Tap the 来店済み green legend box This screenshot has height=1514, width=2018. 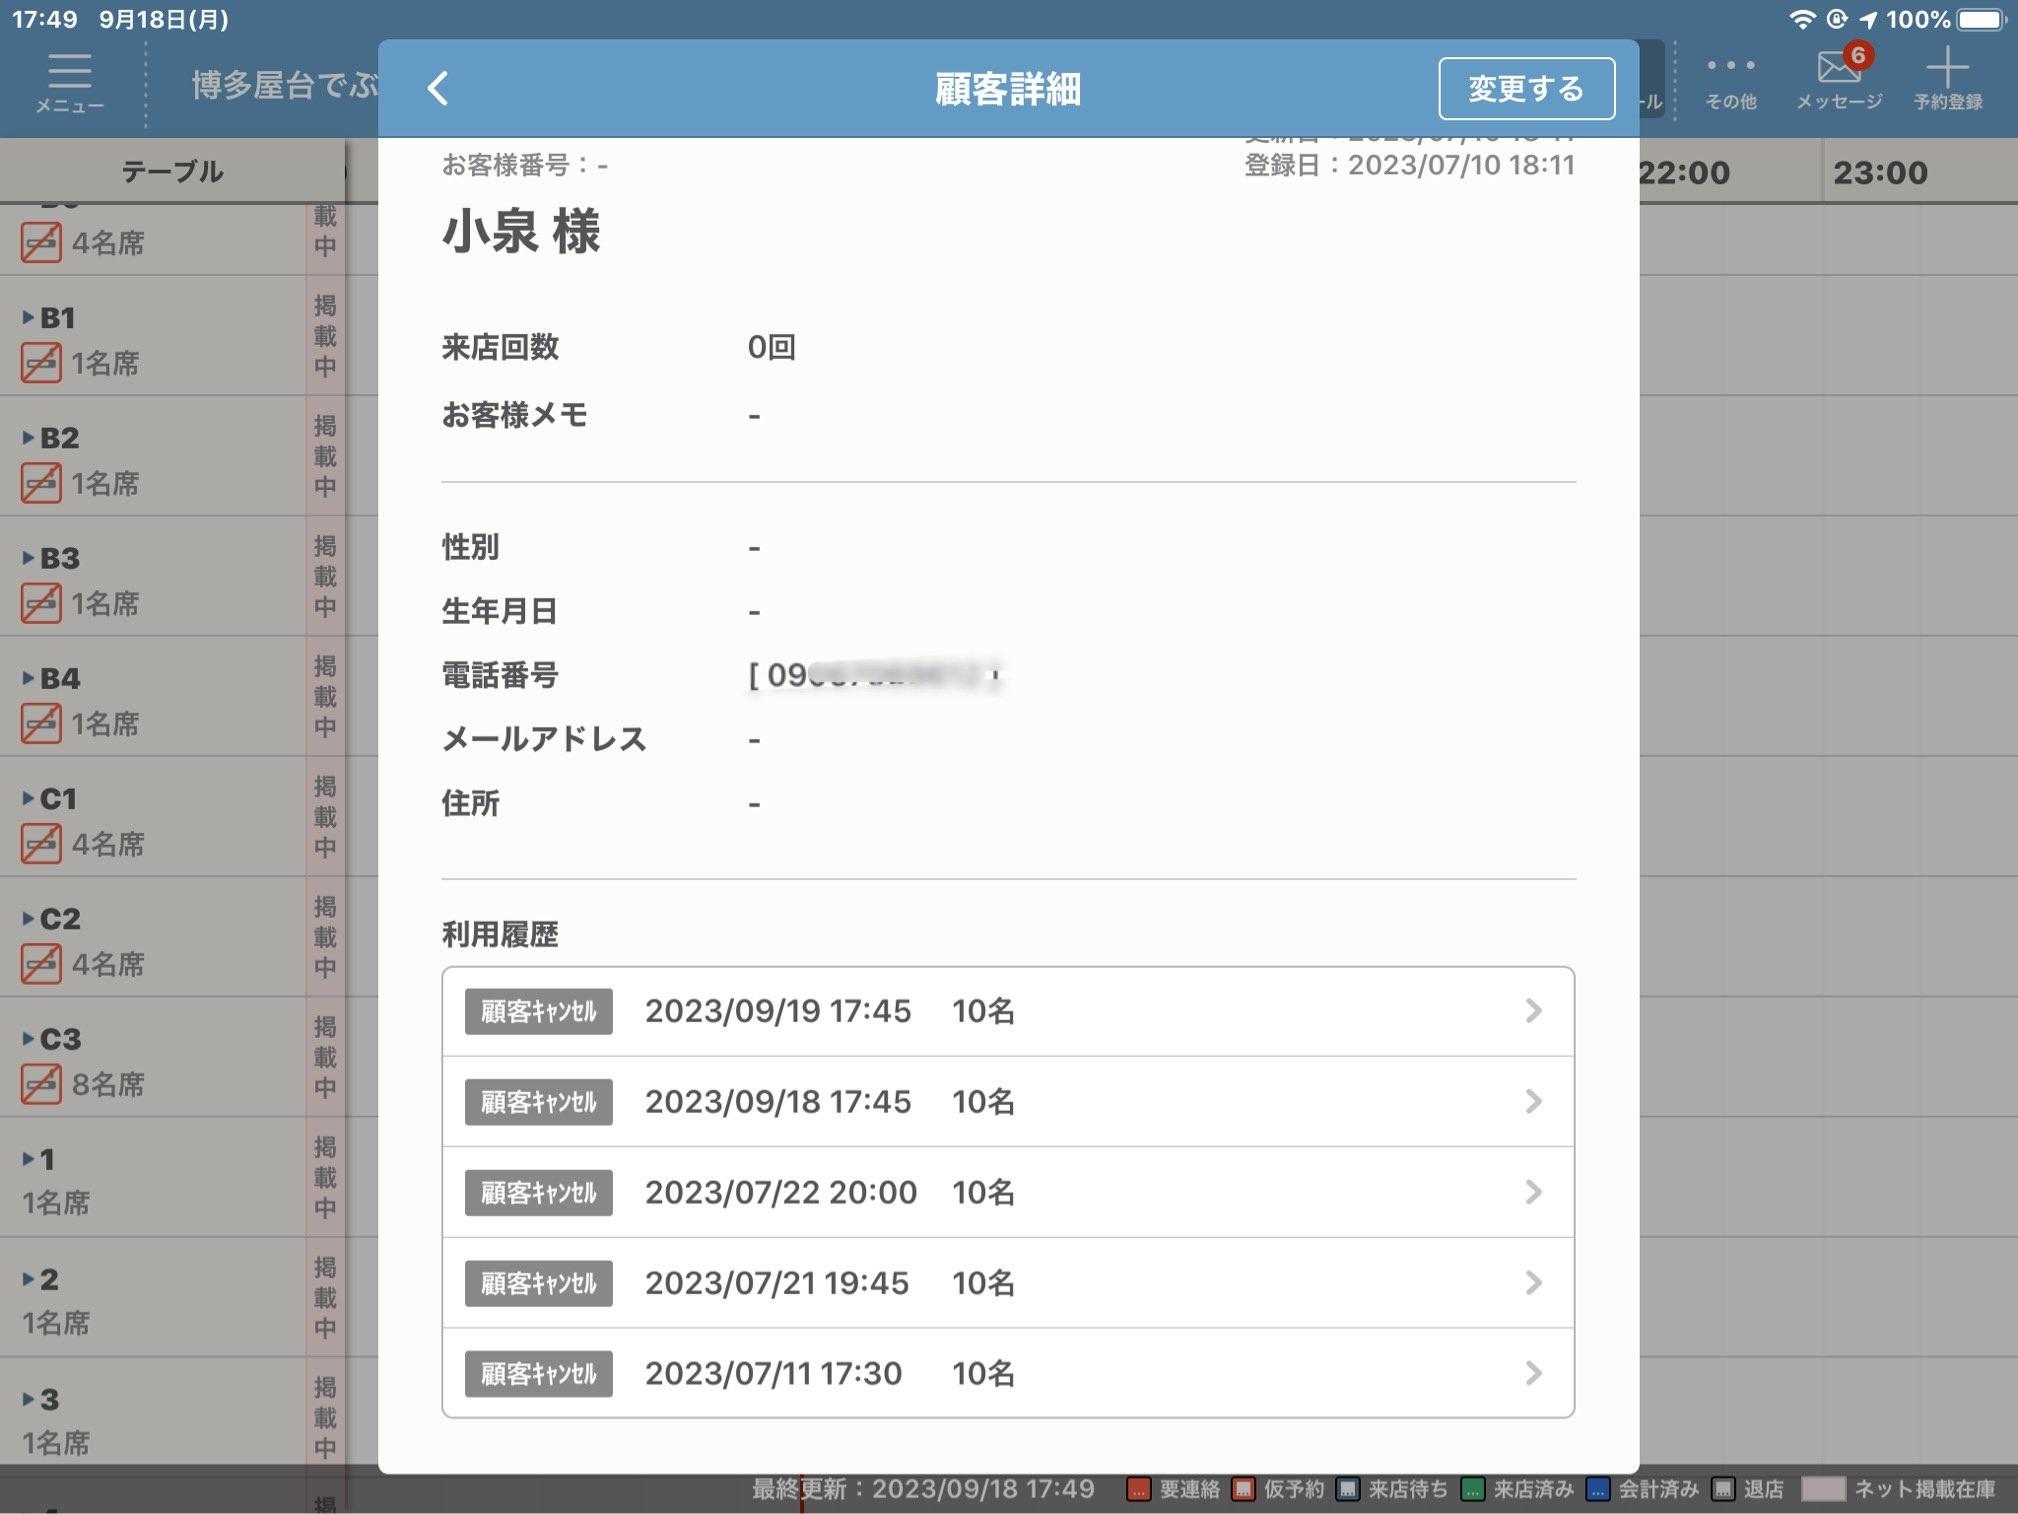1472,1489
